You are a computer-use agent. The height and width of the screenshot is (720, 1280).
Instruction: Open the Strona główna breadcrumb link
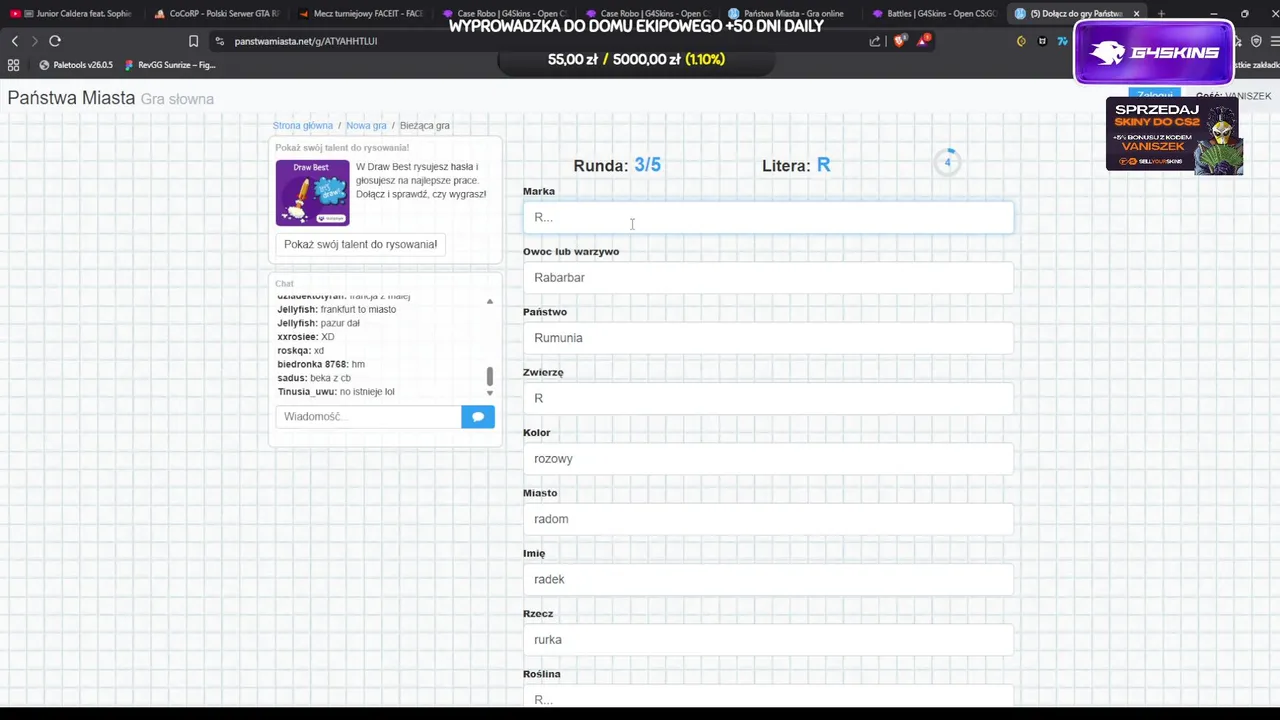pyautogui.click(x=303, y=126)
